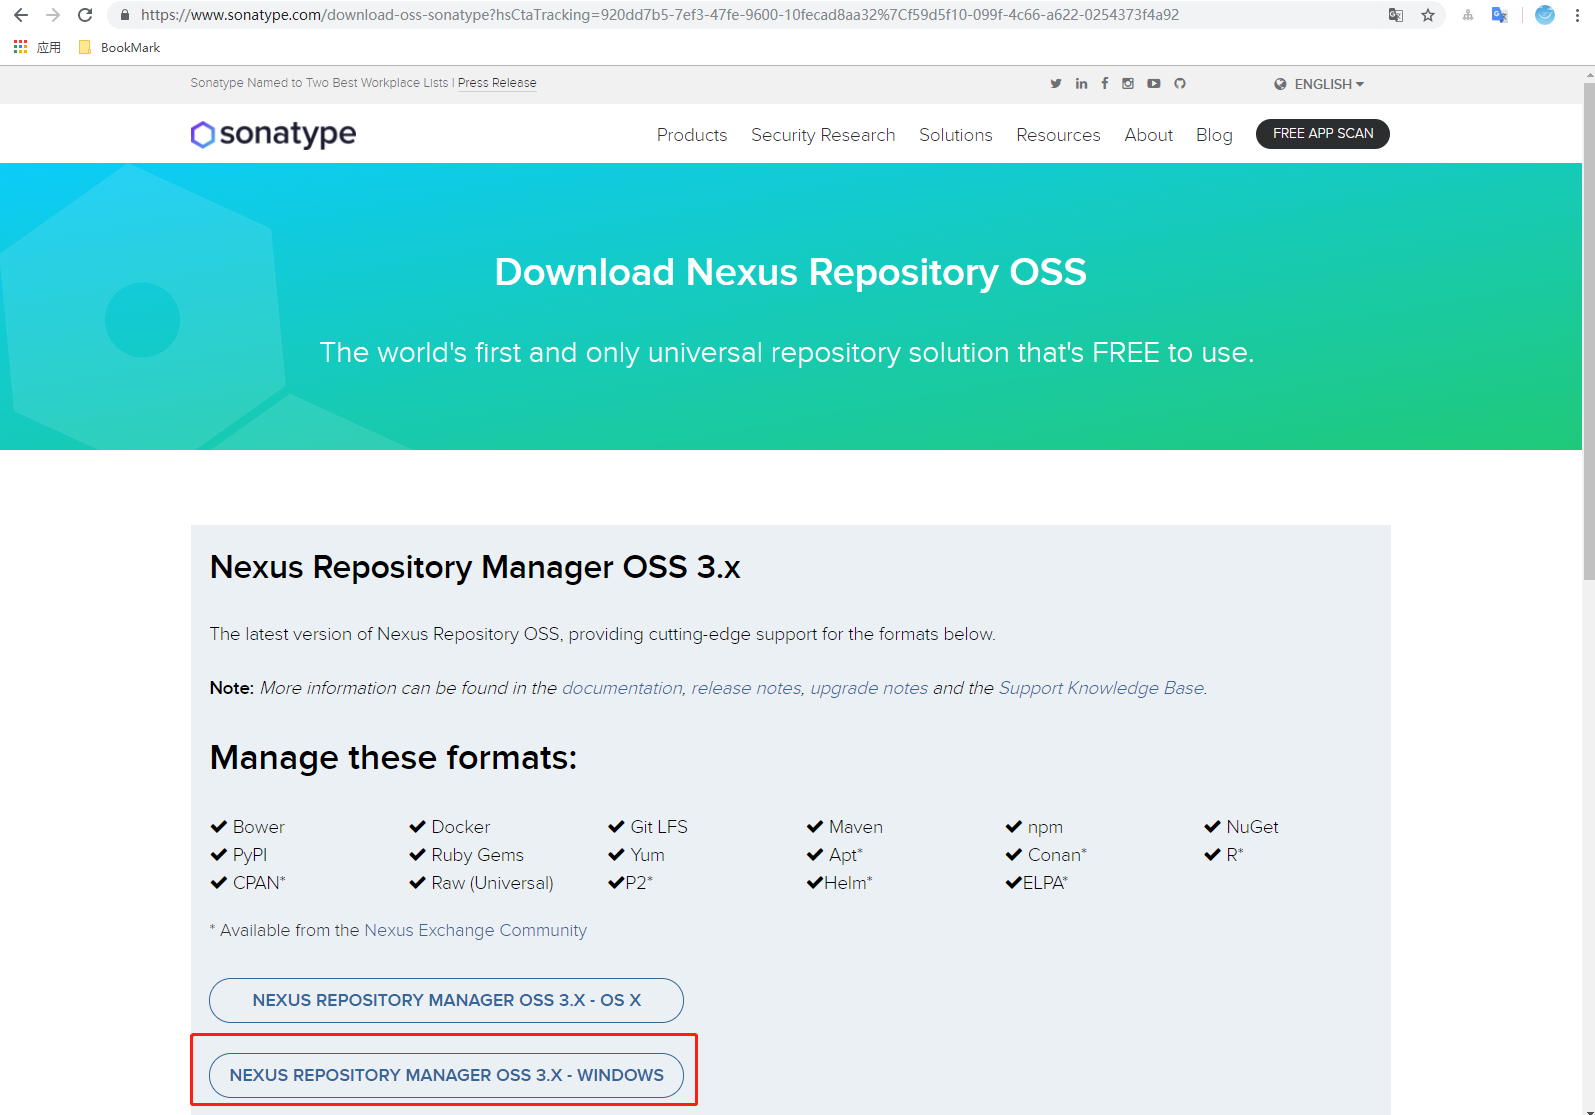Click the 'Manage these formats:' heading
The image size is (1595, 1115).
click(x=393, y=758)
